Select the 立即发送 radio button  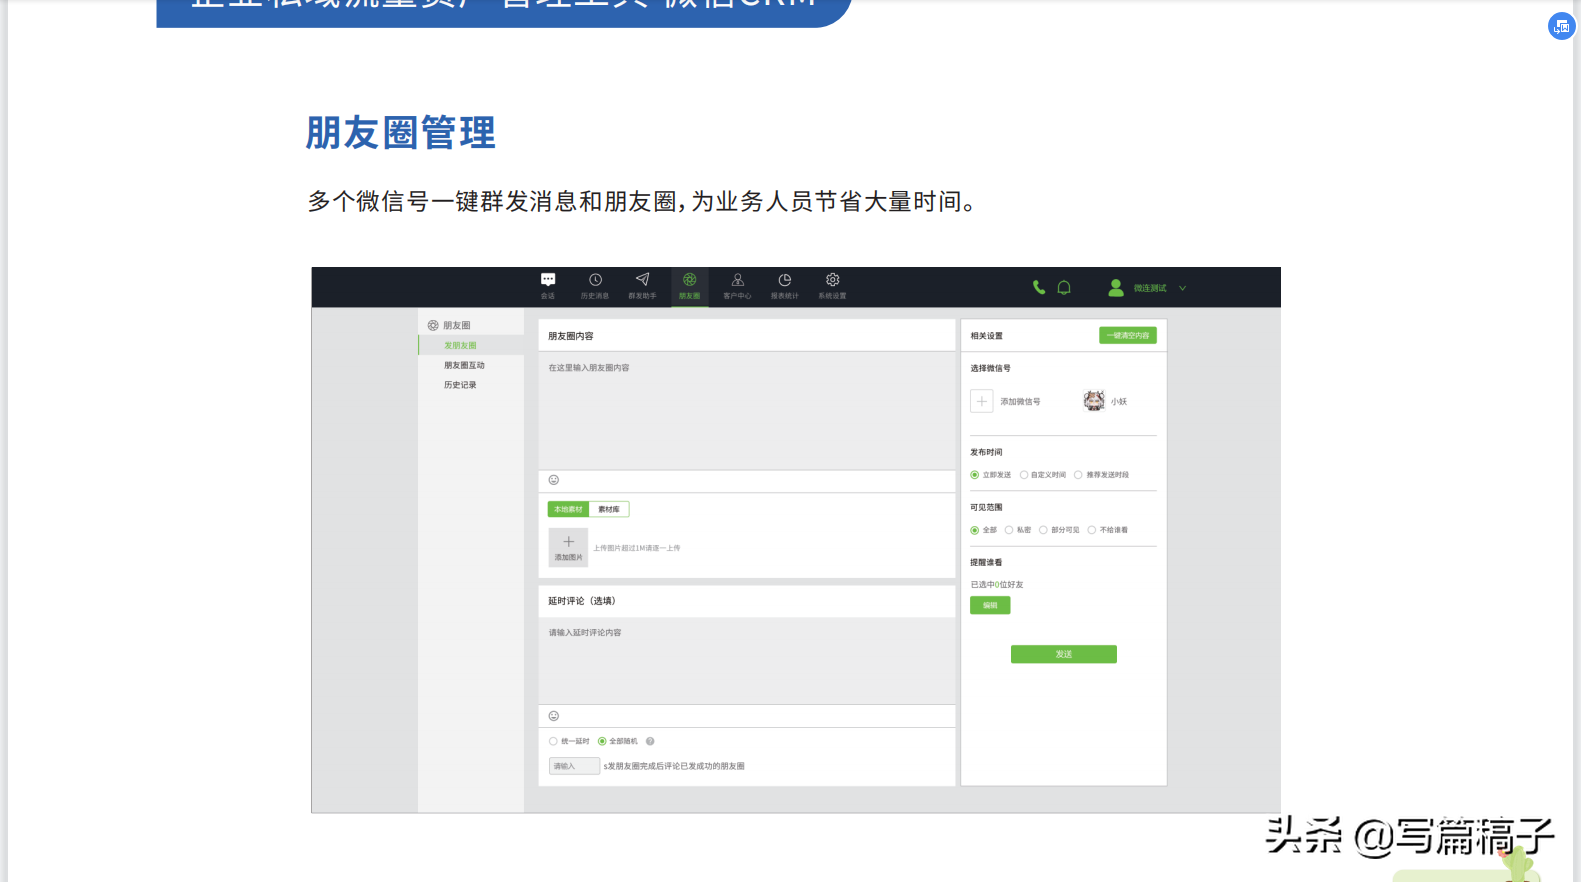tap(975, 475)
